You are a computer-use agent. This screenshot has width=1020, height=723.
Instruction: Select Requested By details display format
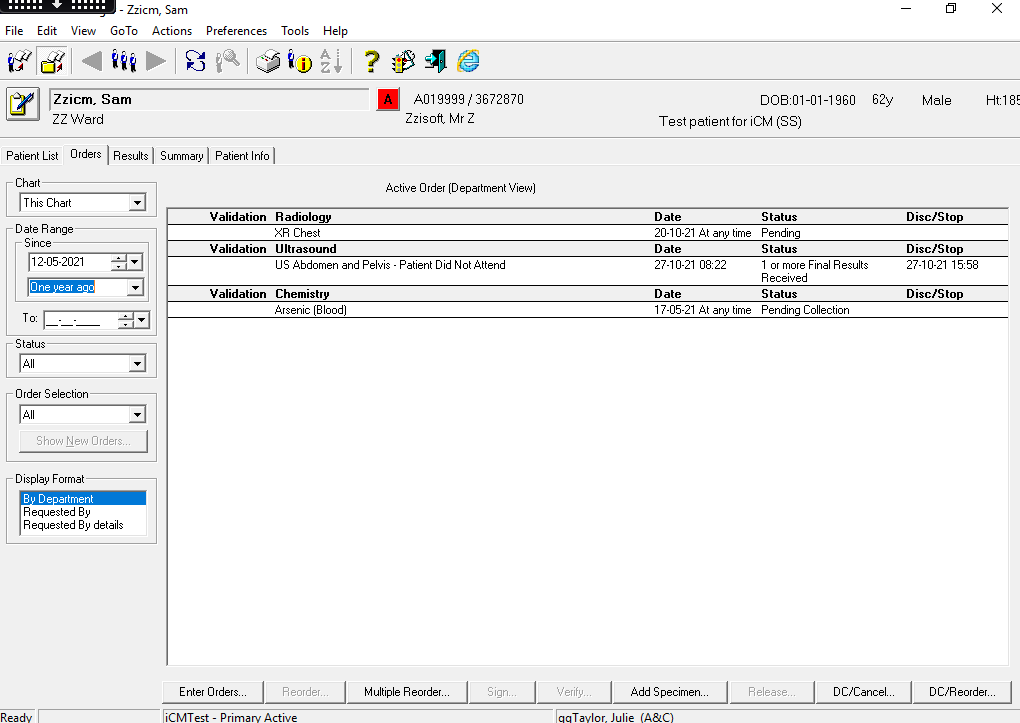[x=83, y=525]
